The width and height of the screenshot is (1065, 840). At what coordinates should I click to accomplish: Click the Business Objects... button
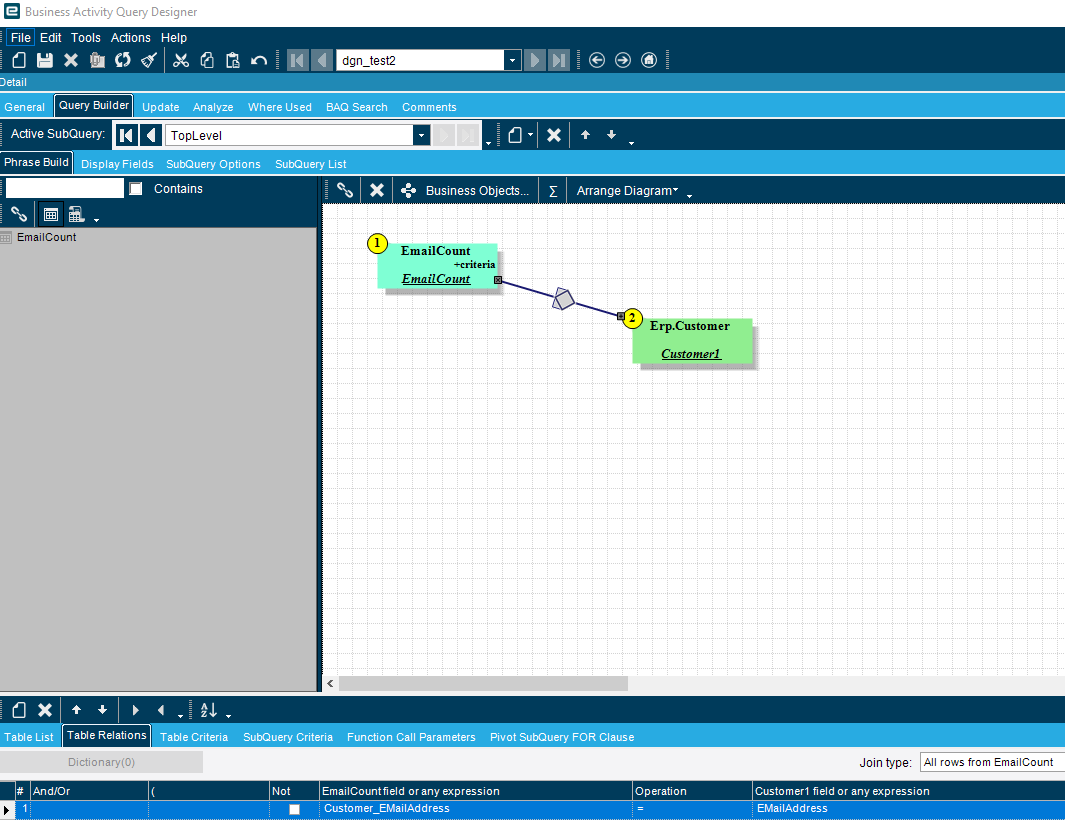click(465, 191)
